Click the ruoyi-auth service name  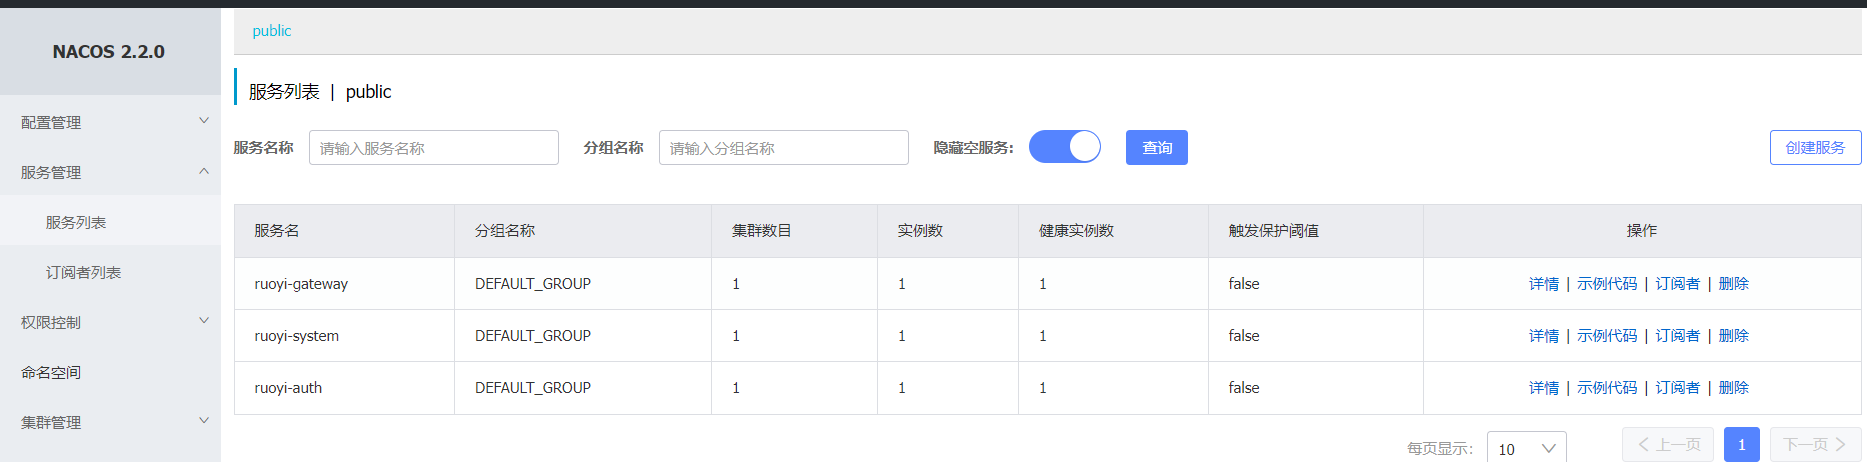pos(288,388)
